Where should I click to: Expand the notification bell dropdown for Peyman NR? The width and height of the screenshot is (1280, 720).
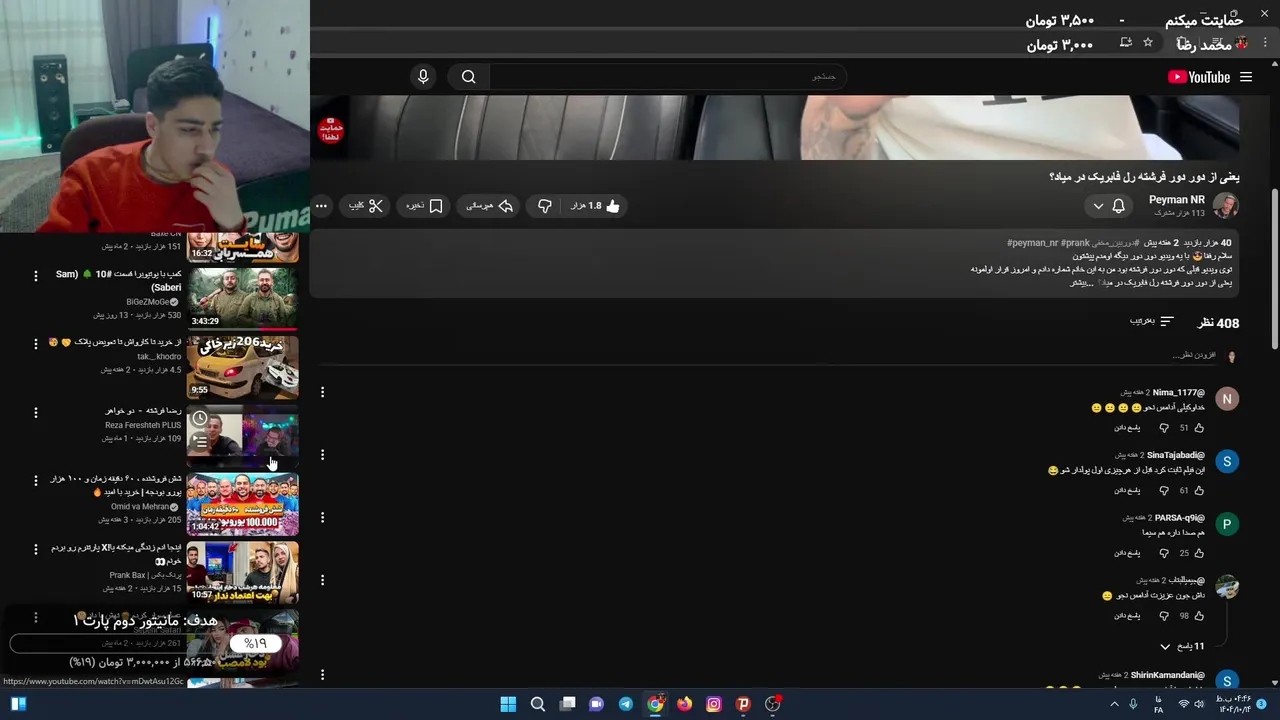pyautogui.click(x=1108, y=206)
